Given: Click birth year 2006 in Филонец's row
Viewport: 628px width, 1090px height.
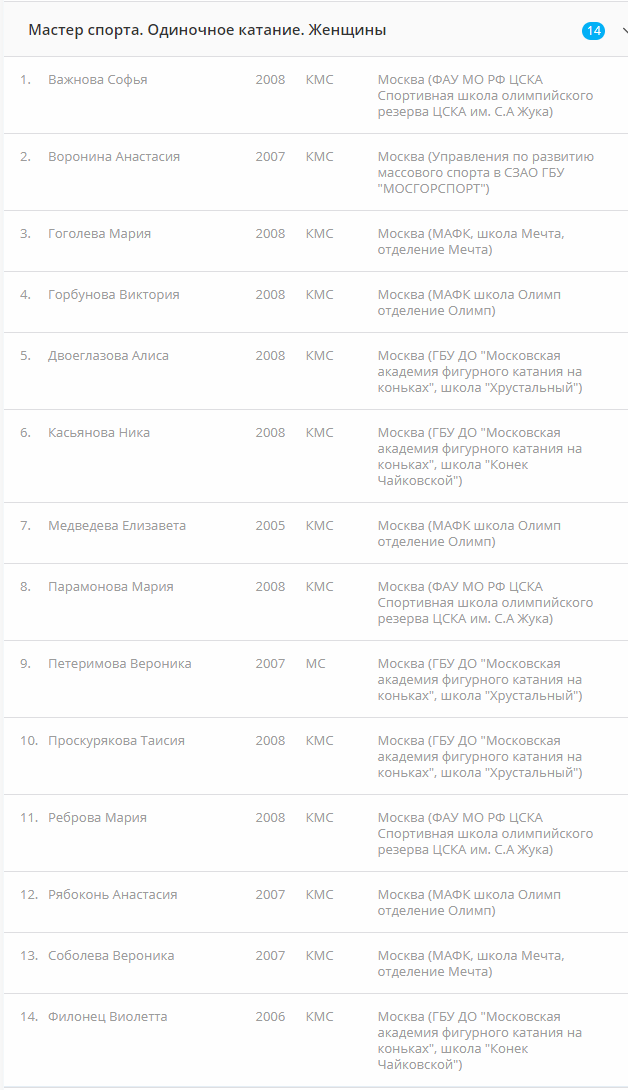Looking at the screenshot, I should tap(270, 1017).
